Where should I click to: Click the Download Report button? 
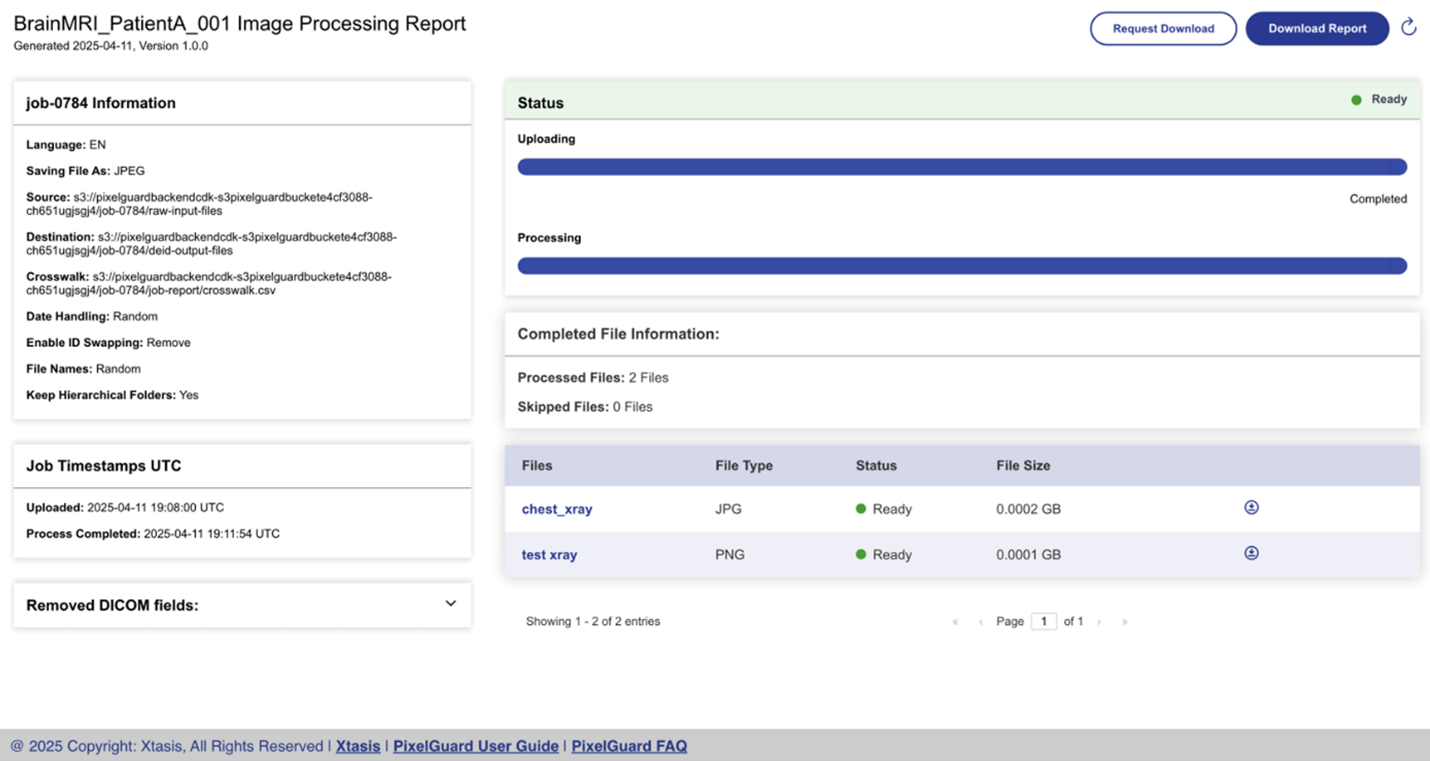pos(1317,28)
